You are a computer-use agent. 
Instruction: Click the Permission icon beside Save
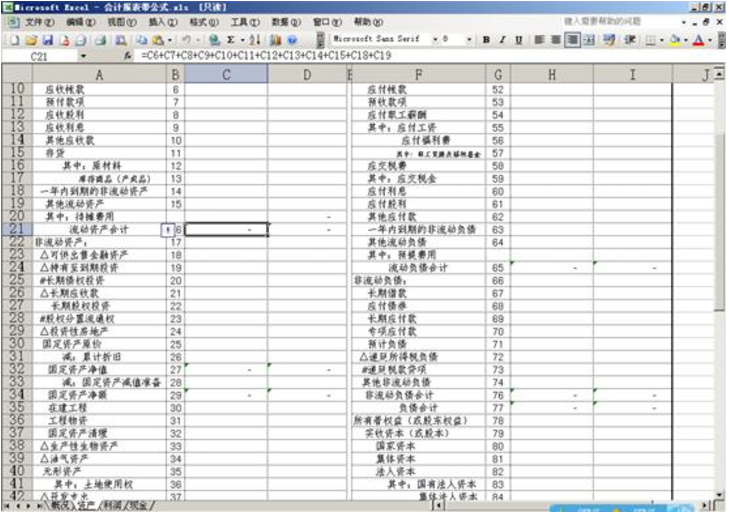coord(65,40)
